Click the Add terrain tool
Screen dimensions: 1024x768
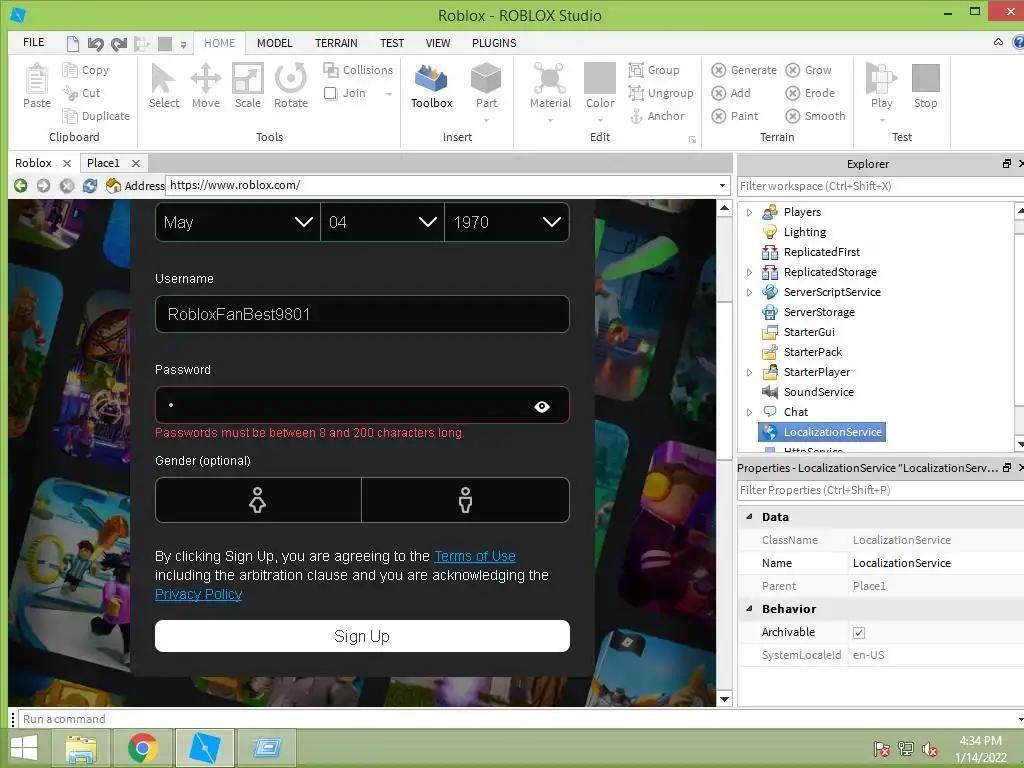pos(731,93)
